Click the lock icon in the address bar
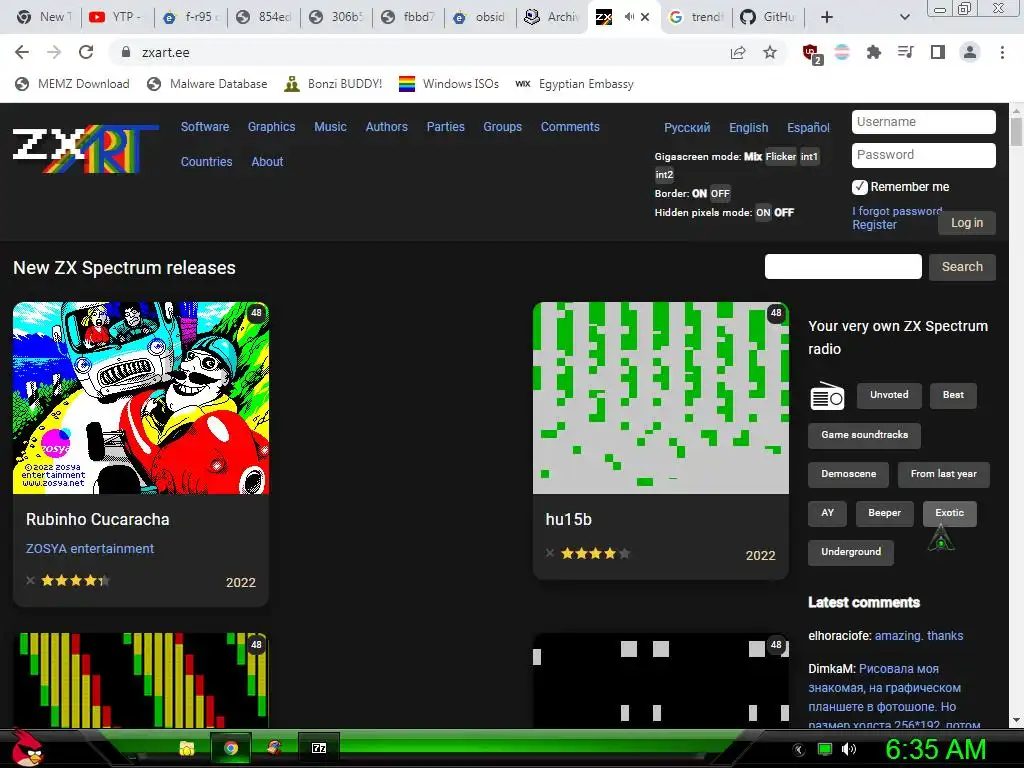1024x768 pixels. (125, 52)
